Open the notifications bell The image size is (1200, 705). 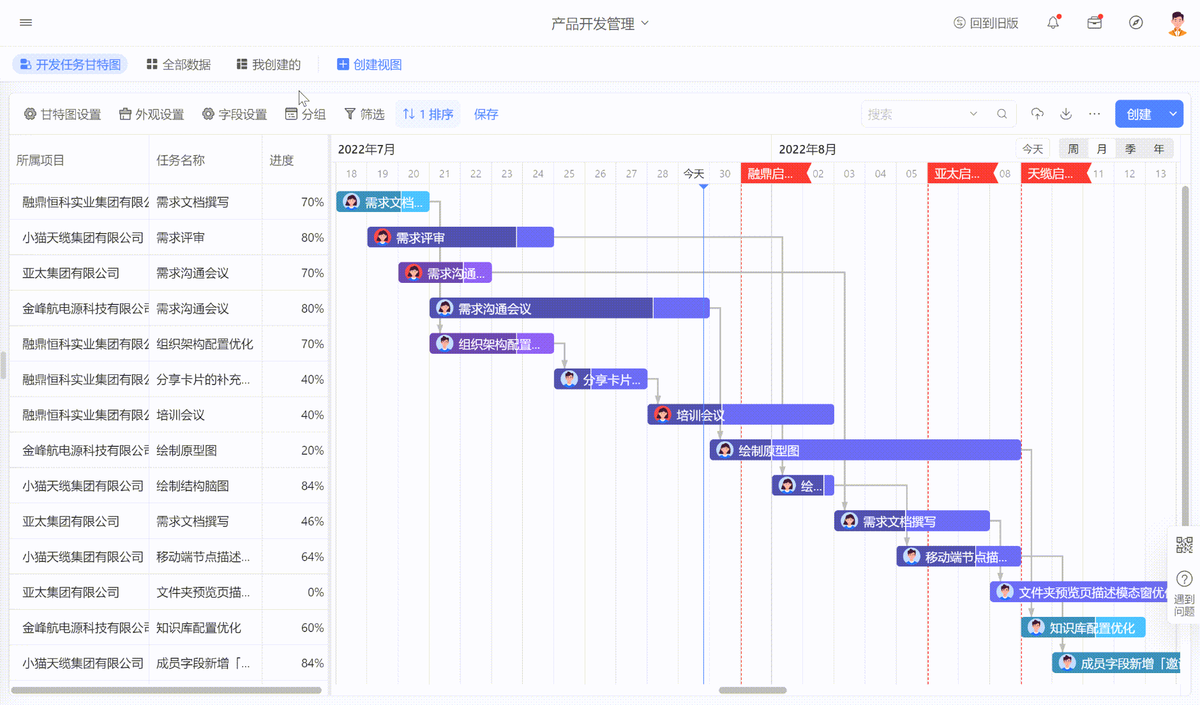click(1053, 23)
